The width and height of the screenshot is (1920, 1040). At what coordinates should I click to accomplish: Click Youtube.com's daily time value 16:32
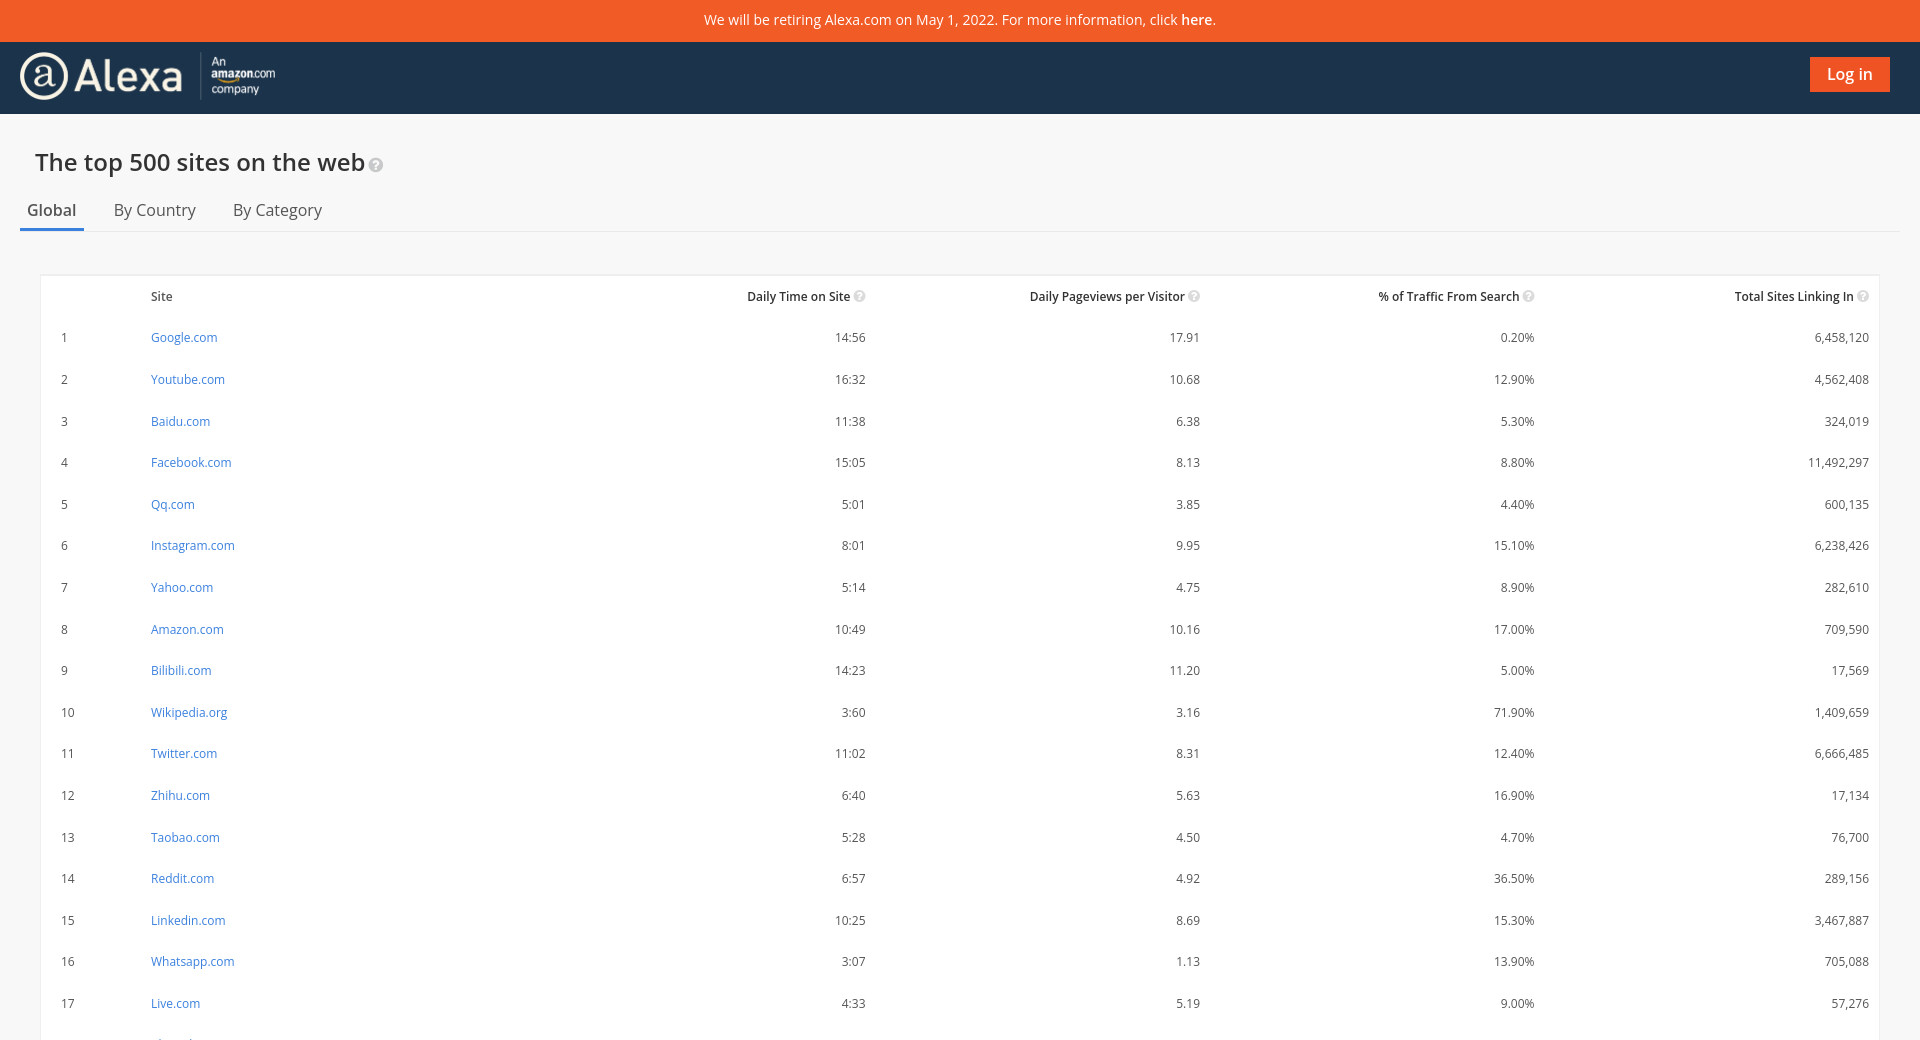click(x=850, y=380)
